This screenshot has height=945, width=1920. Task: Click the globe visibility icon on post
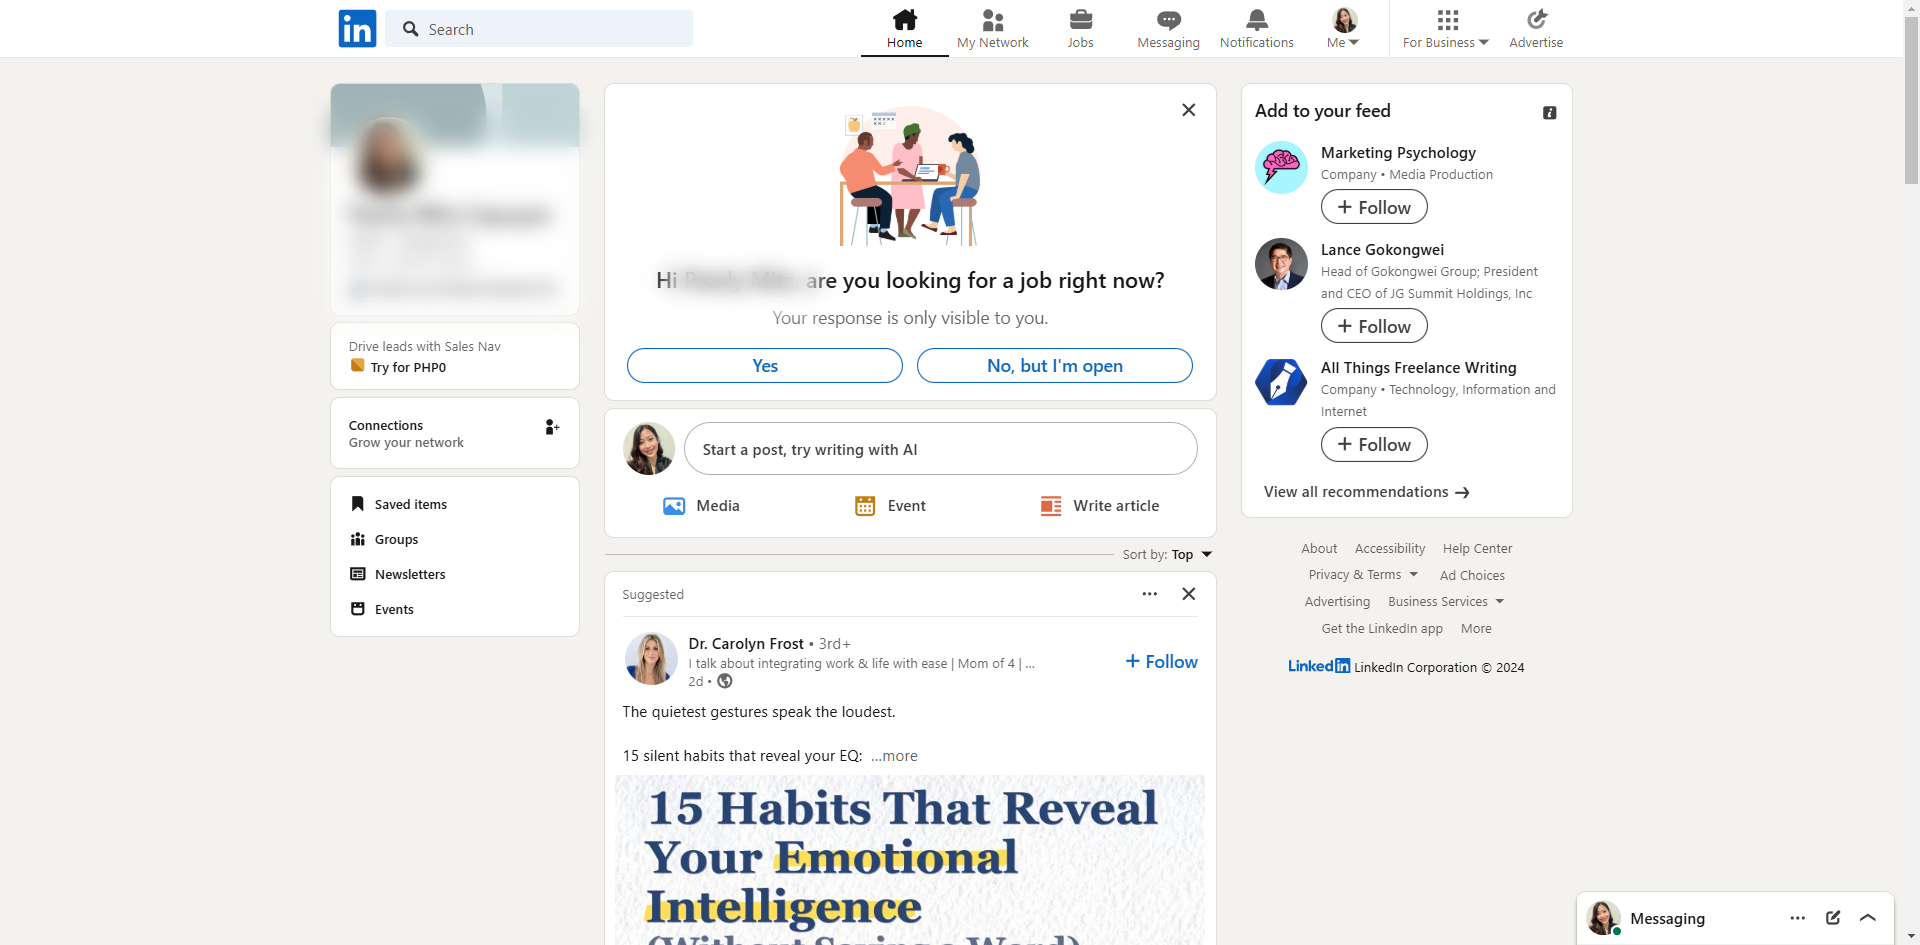[x=725, y=681]
